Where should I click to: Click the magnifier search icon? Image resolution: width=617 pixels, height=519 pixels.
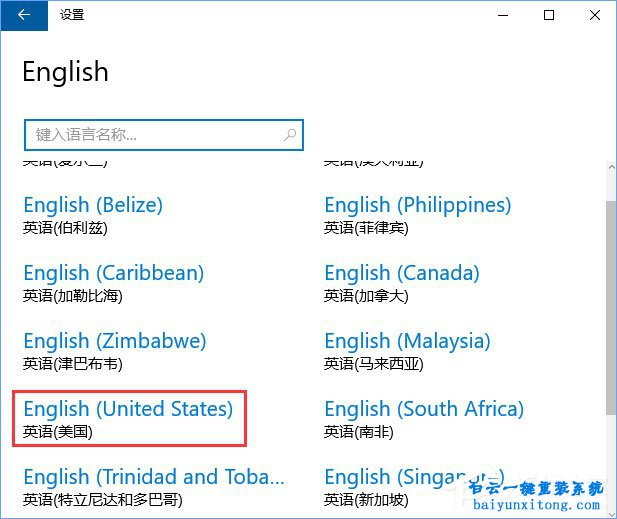pyautogui.click(x=290, y=134)
